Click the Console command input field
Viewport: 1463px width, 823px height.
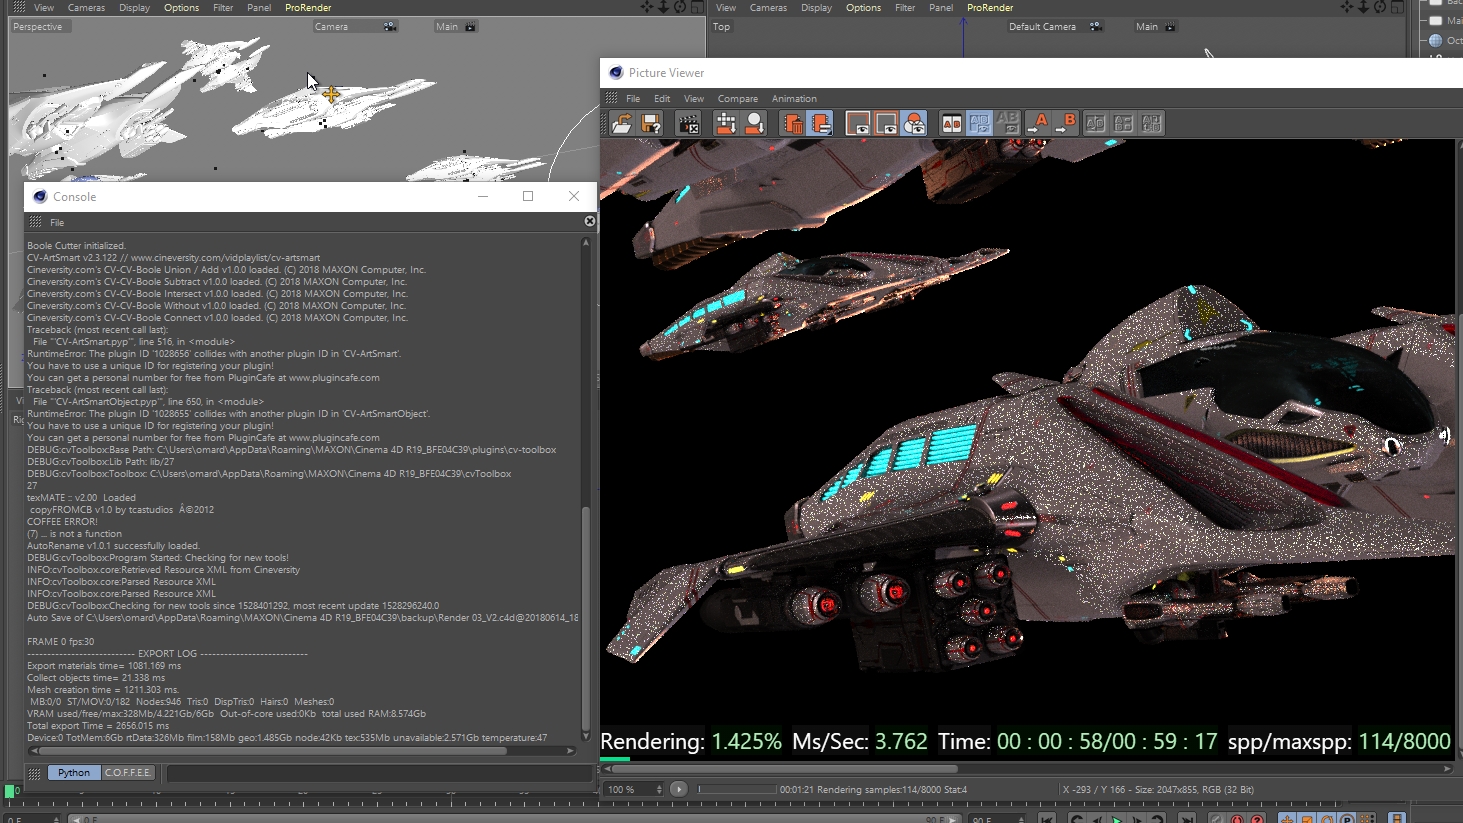(x=378, y=773)
